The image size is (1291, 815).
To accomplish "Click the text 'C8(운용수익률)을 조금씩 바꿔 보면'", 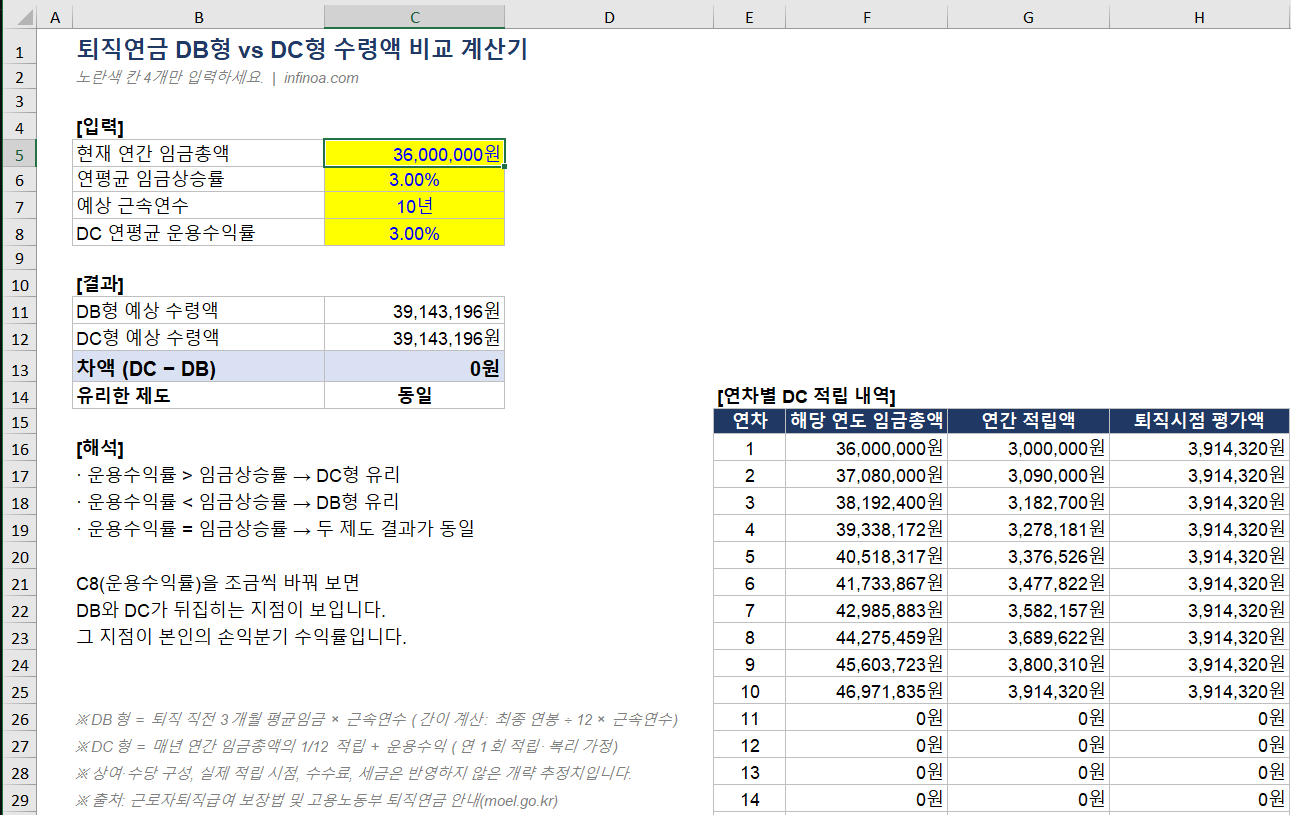I will click(x=217, y=583).
